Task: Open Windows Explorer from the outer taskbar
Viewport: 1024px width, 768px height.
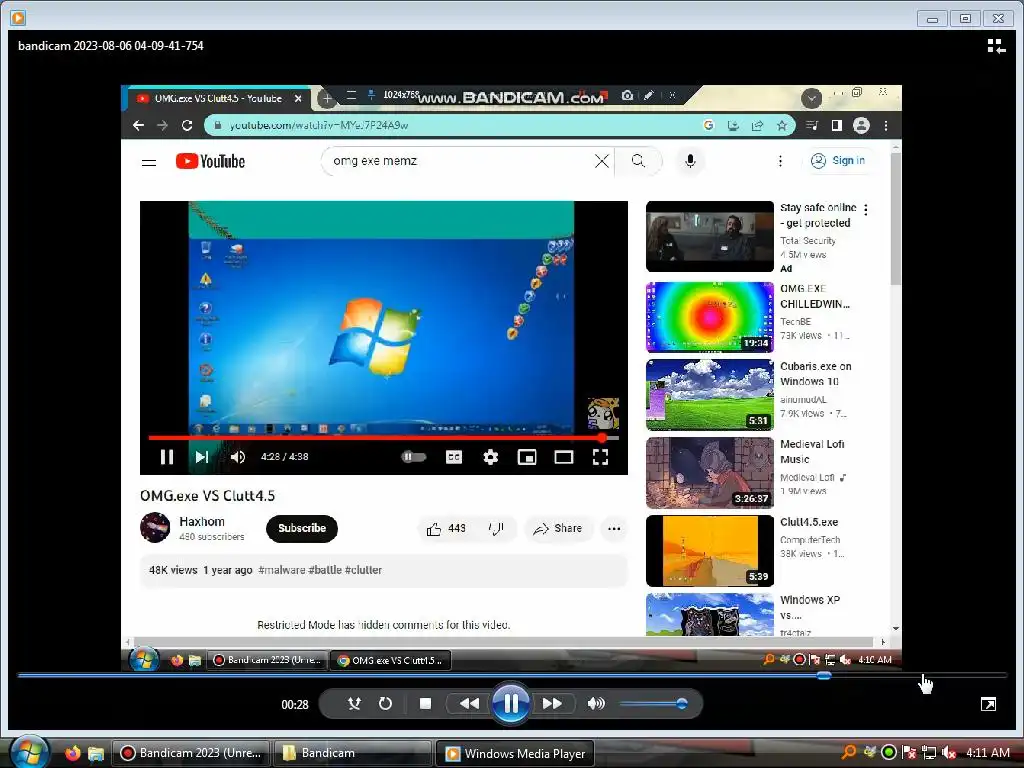Action: (96, 753)
